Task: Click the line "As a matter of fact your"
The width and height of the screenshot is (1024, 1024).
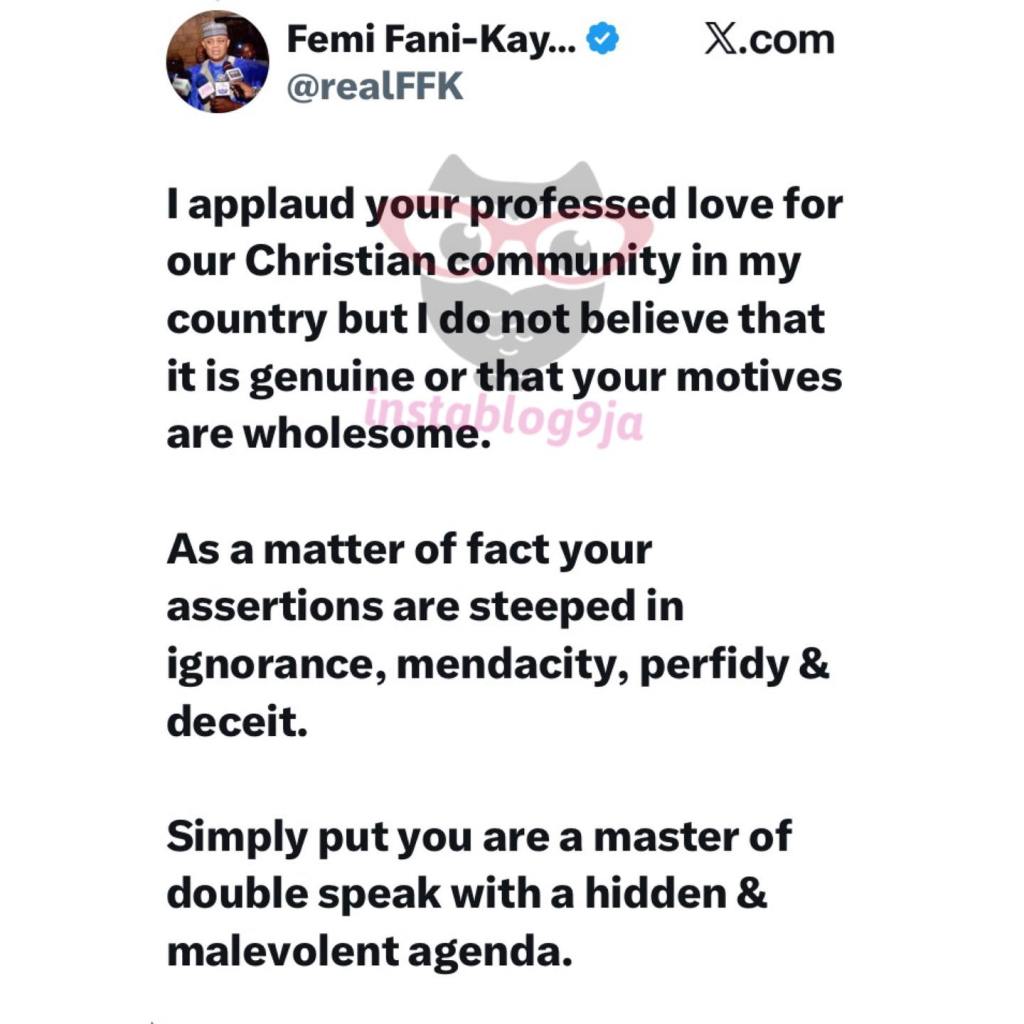Action: [409, 548]
